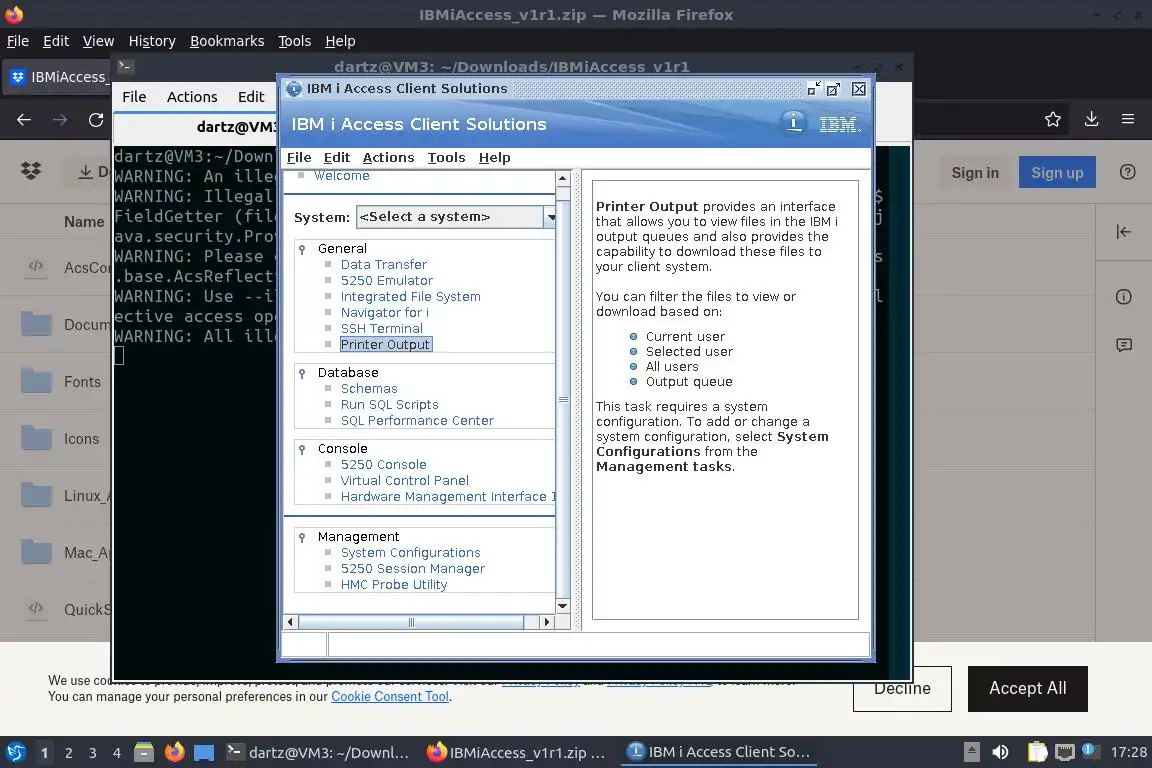The height and width of the screenshot is (768, 1152).
Task: Collapse Dropbox sidebar arrow icon
Action: coord(1123,232)
